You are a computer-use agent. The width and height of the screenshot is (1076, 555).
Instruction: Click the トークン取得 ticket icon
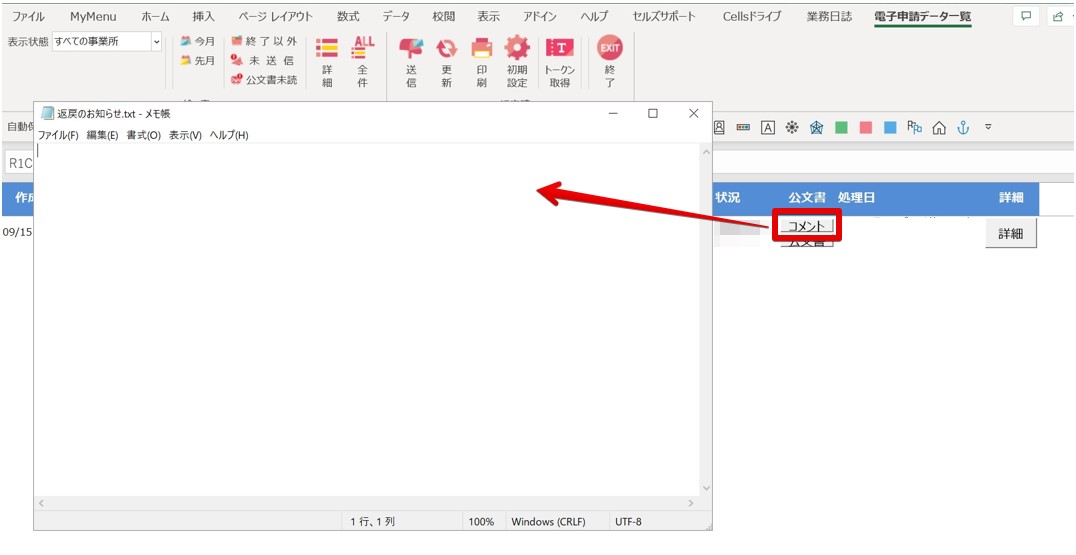click(x=559, y=49)
